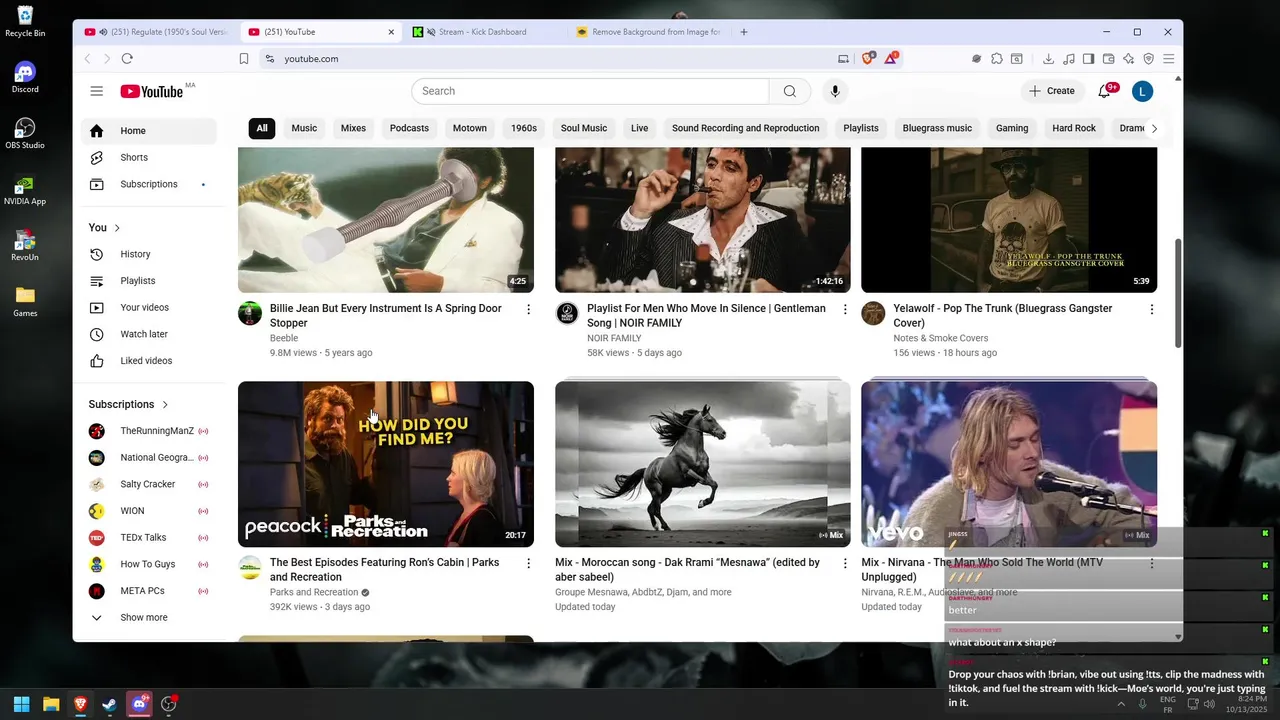This screenshot has width=1280, height=720.
Task: Click the install app icon in address bar
Action: pos(844,59)
